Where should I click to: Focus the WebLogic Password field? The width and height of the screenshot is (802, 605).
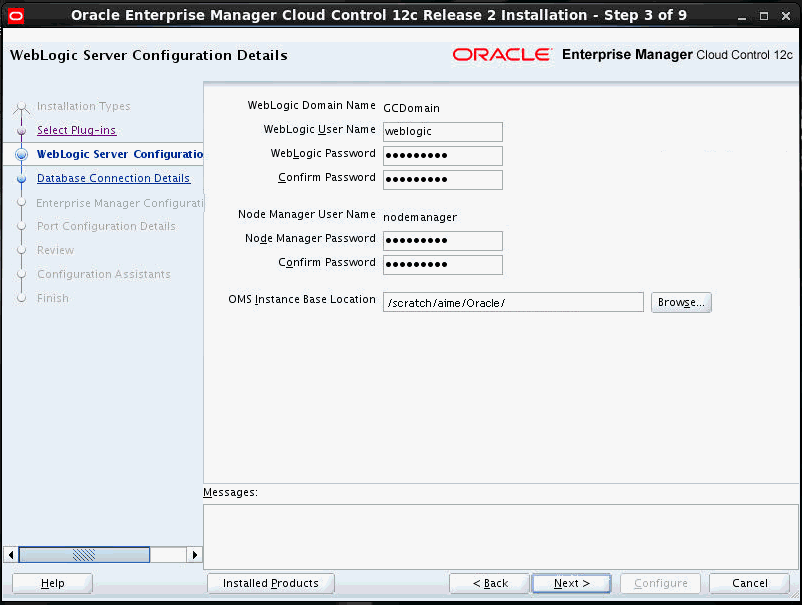click(442, 155)
